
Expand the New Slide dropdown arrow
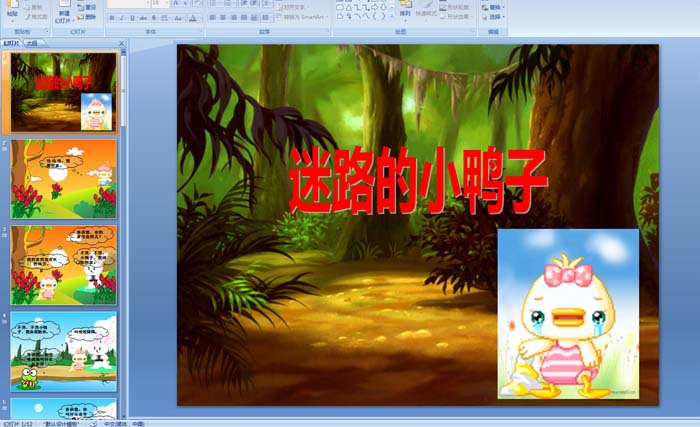pyautogui.click(x=73, y=21)
